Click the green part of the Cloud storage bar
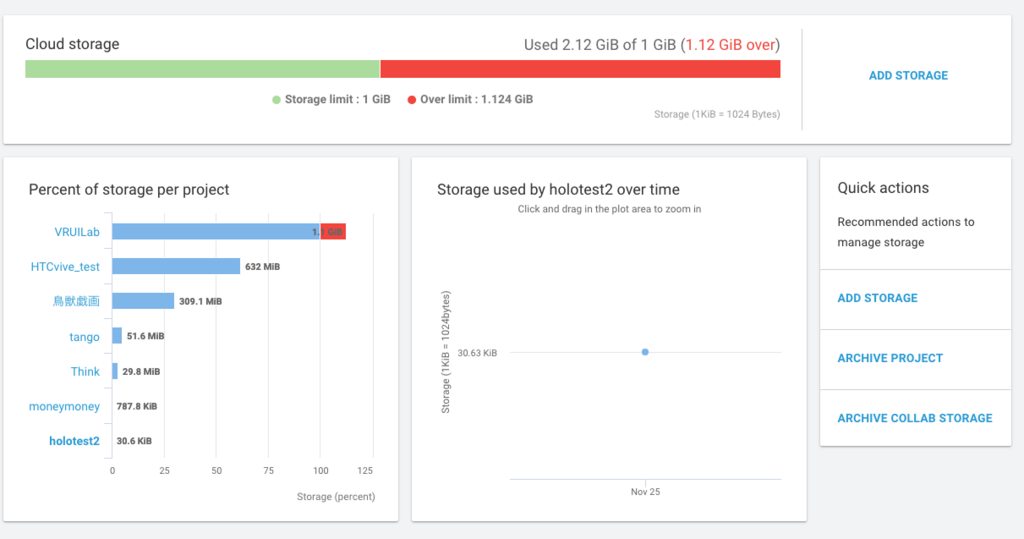1024x539 pixels. tap(202, 69)
